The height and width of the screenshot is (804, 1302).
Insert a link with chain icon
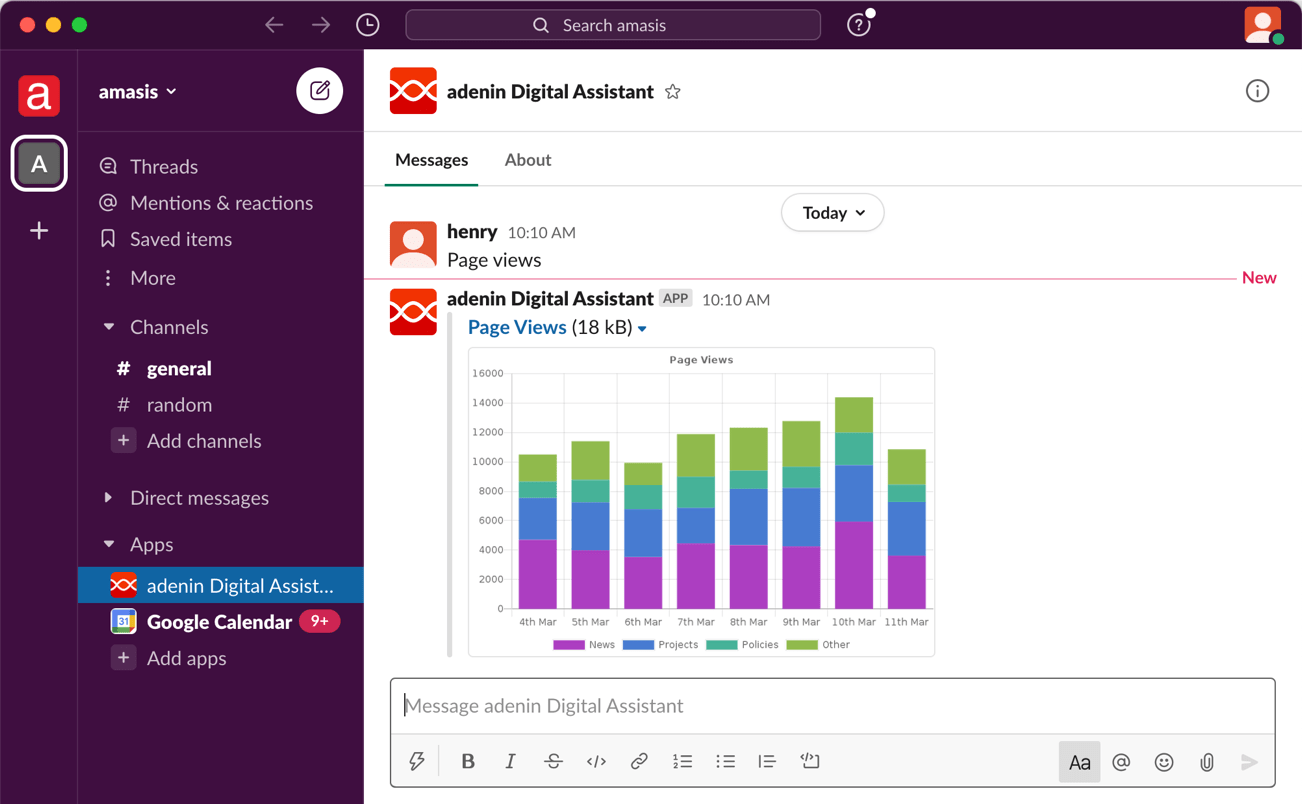coord(639,762)
